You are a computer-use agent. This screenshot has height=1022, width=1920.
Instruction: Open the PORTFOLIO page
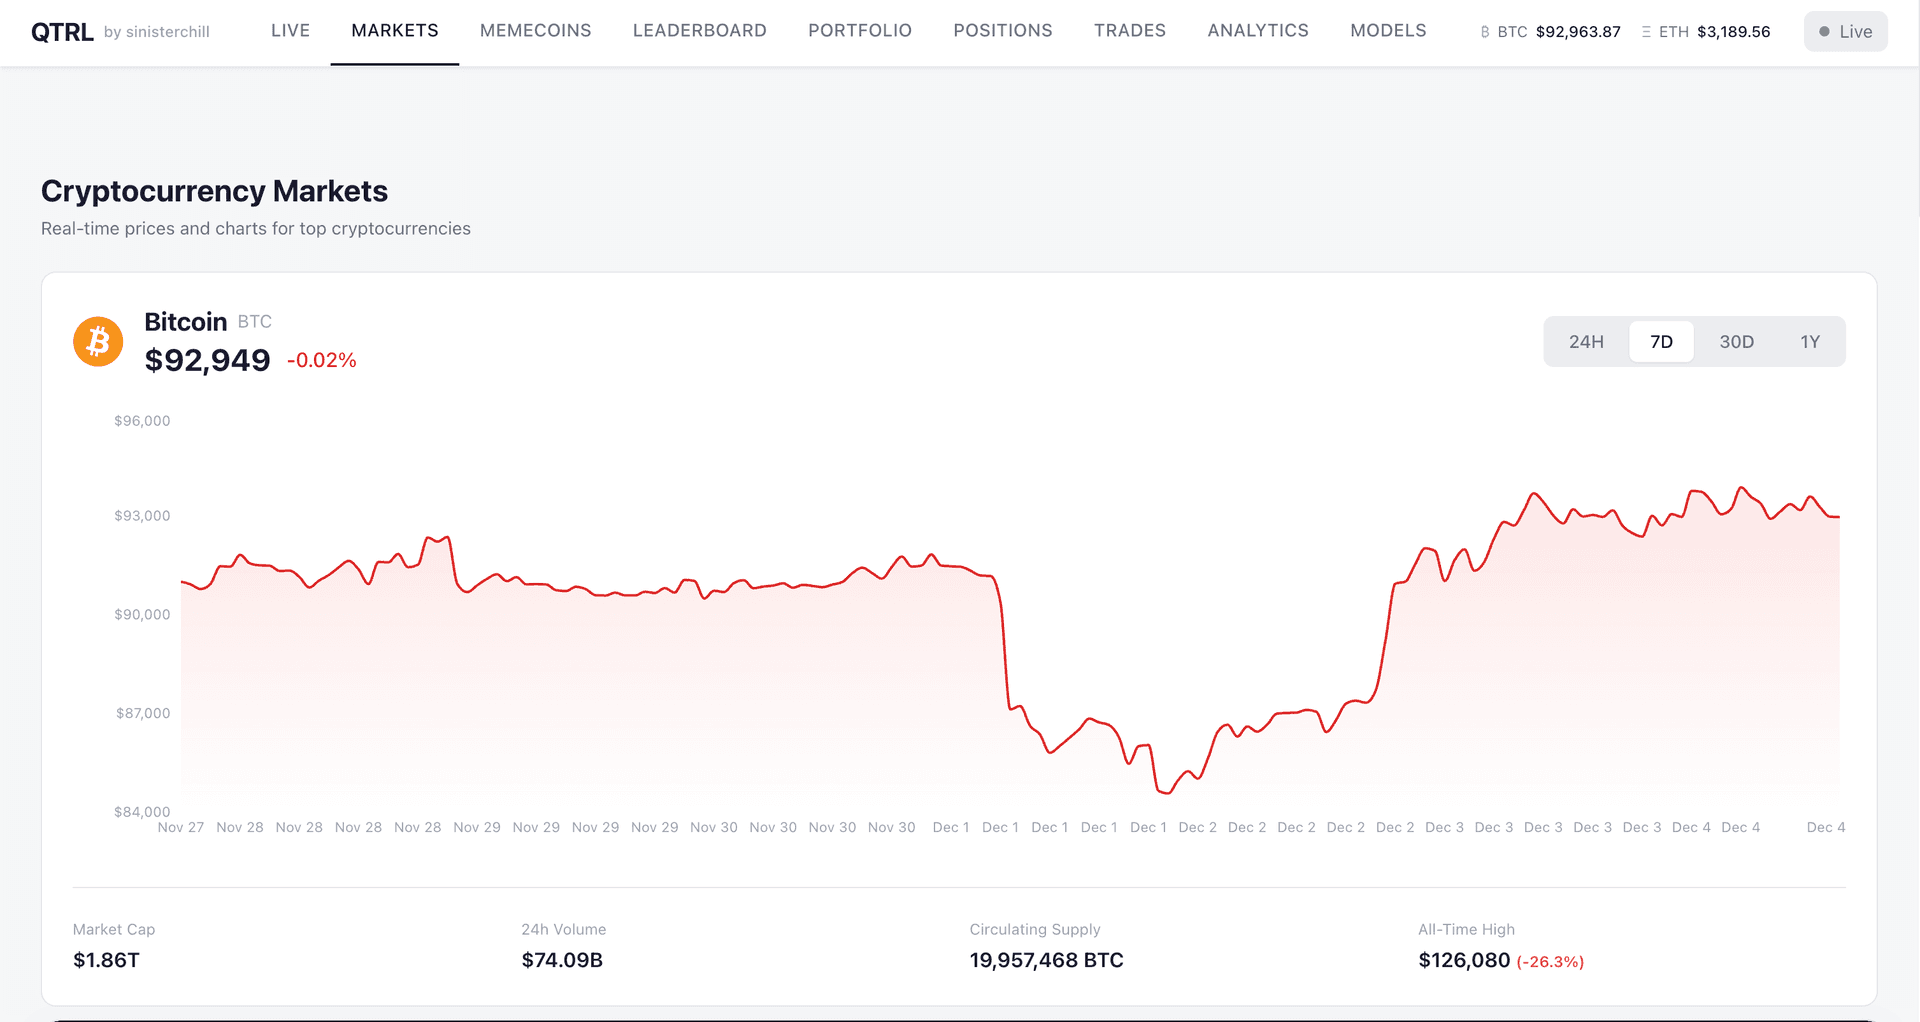click(x=860, y=30)
